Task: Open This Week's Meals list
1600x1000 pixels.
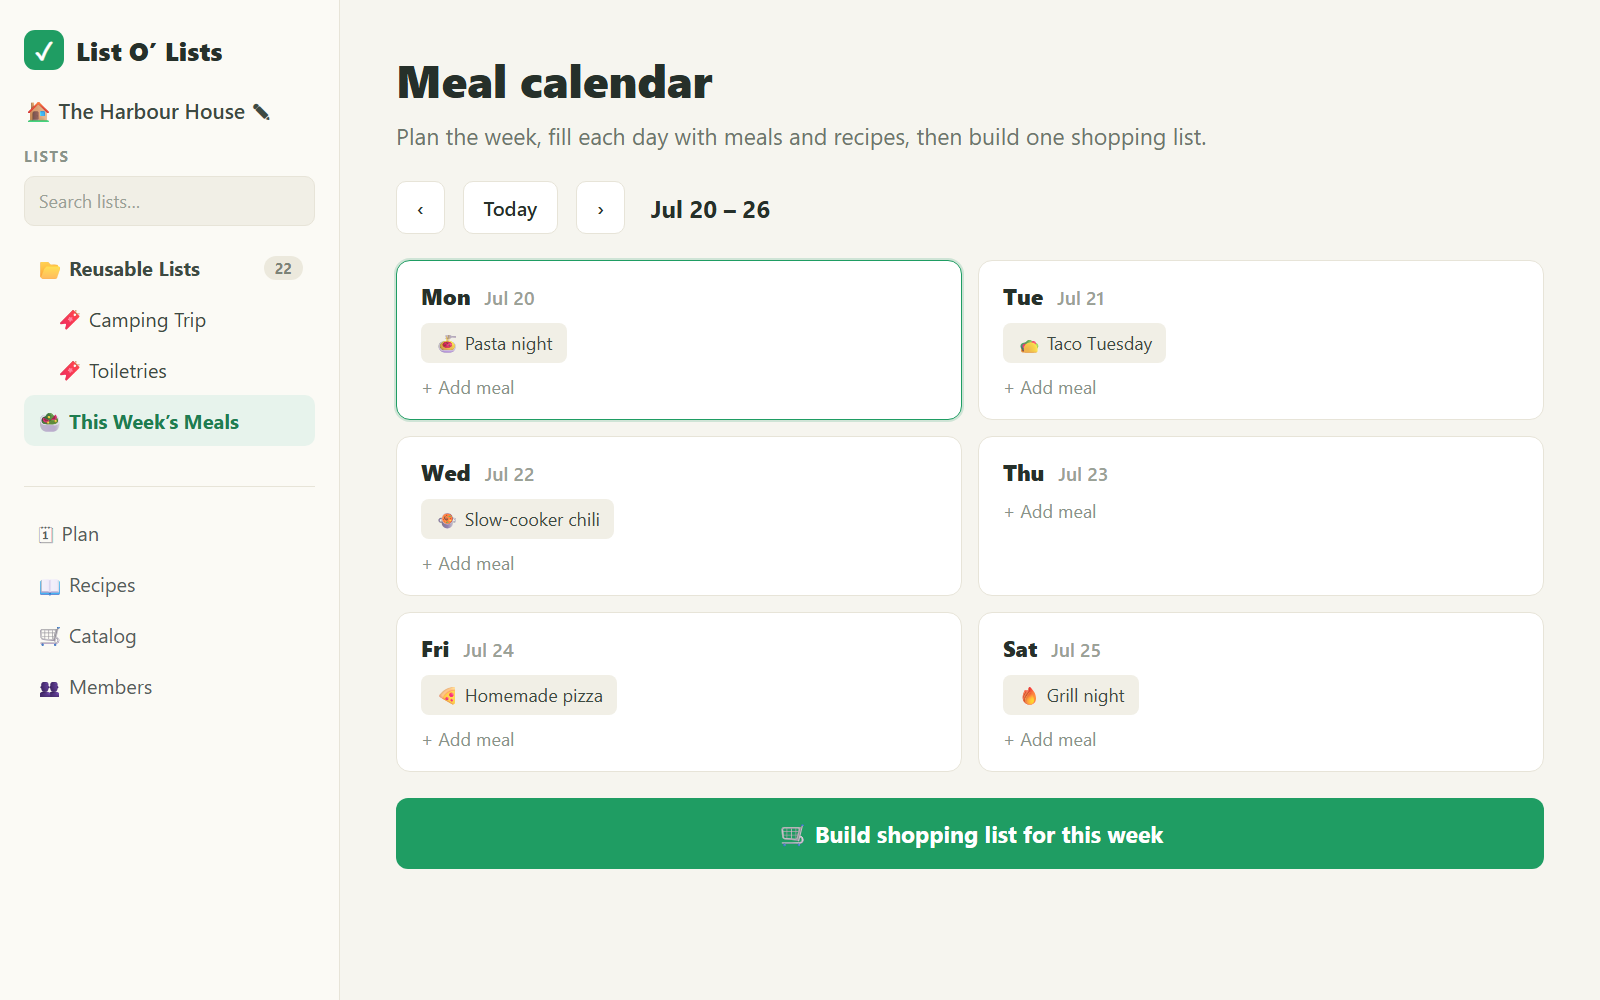Action: click(169, 422)
